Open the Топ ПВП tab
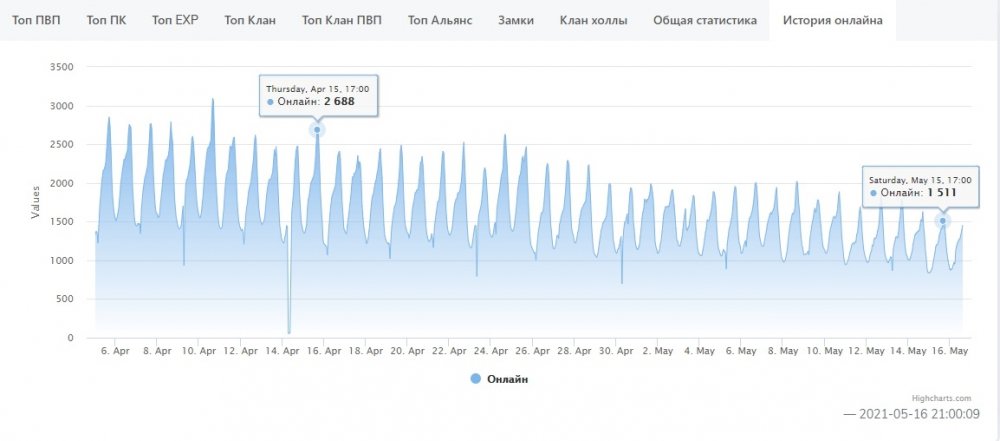This screenshot has width=1000, height=441. coord(35,20)
